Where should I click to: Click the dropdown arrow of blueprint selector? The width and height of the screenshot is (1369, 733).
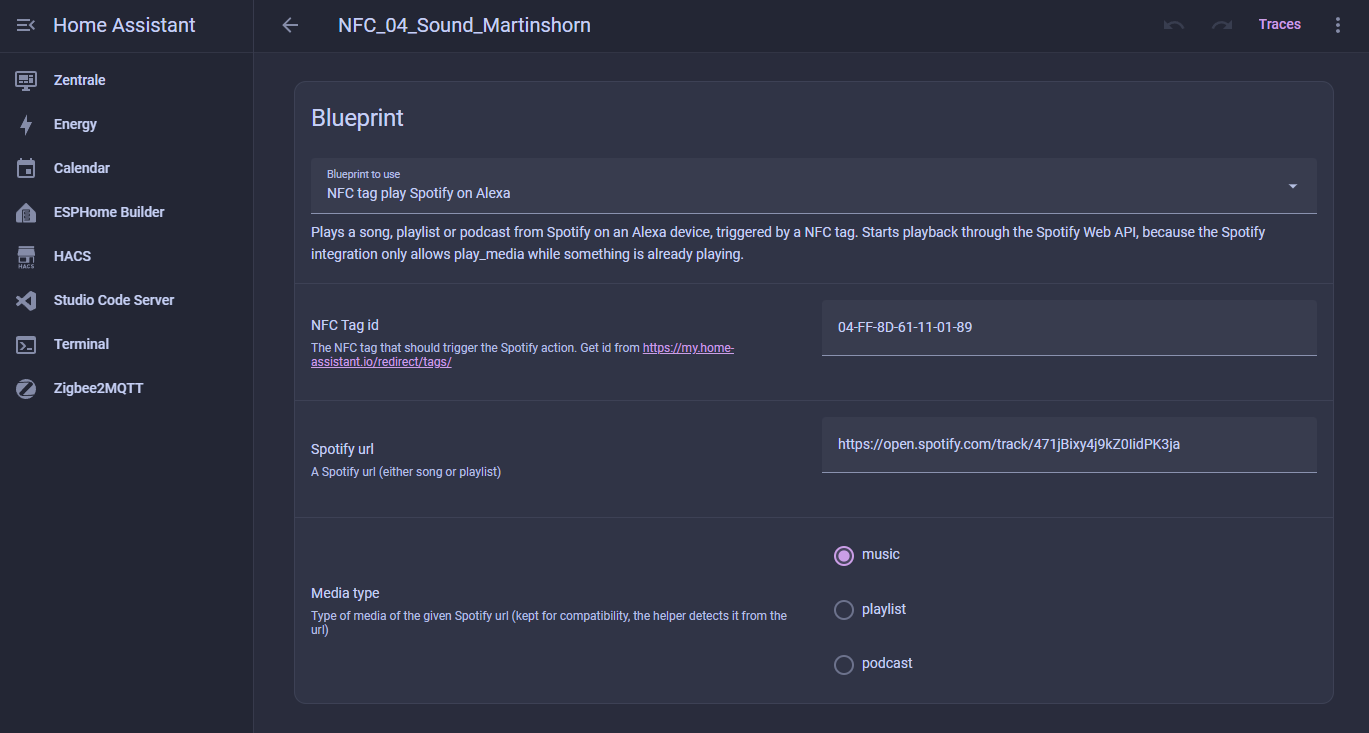pos(1292,187)
